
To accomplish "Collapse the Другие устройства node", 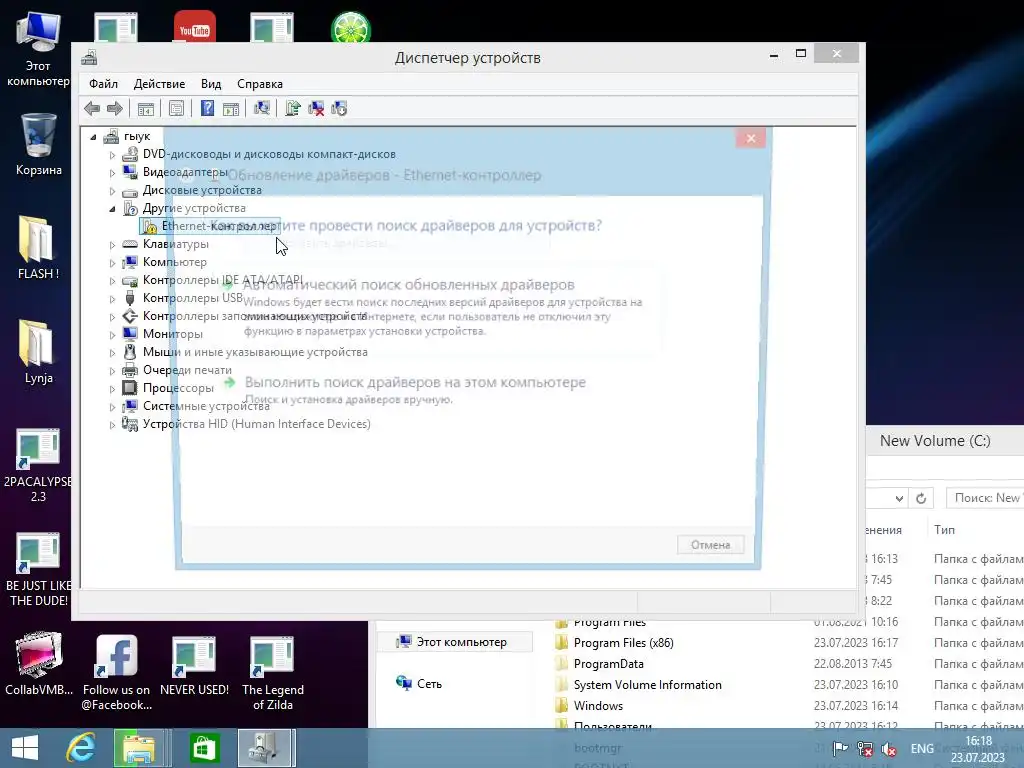I will 112,209.
